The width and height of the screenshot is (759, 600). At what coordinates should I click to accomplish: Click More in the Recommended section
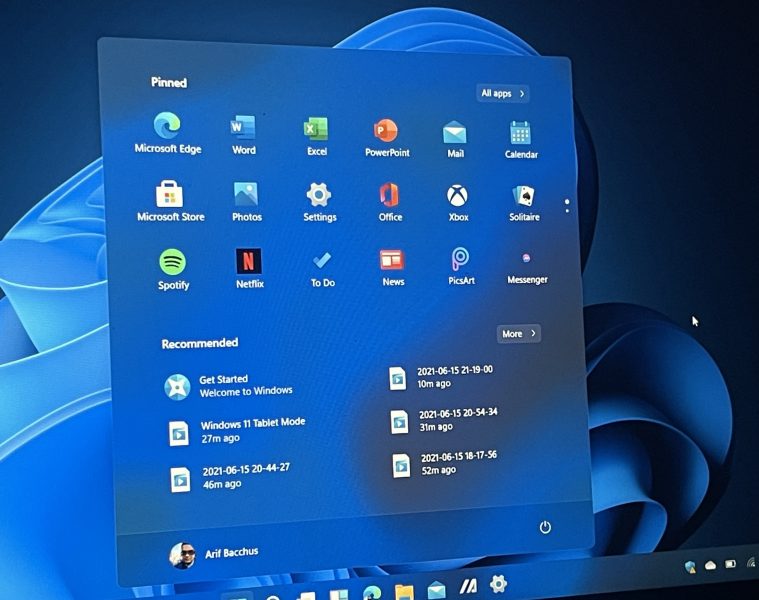tap(518, 333)
